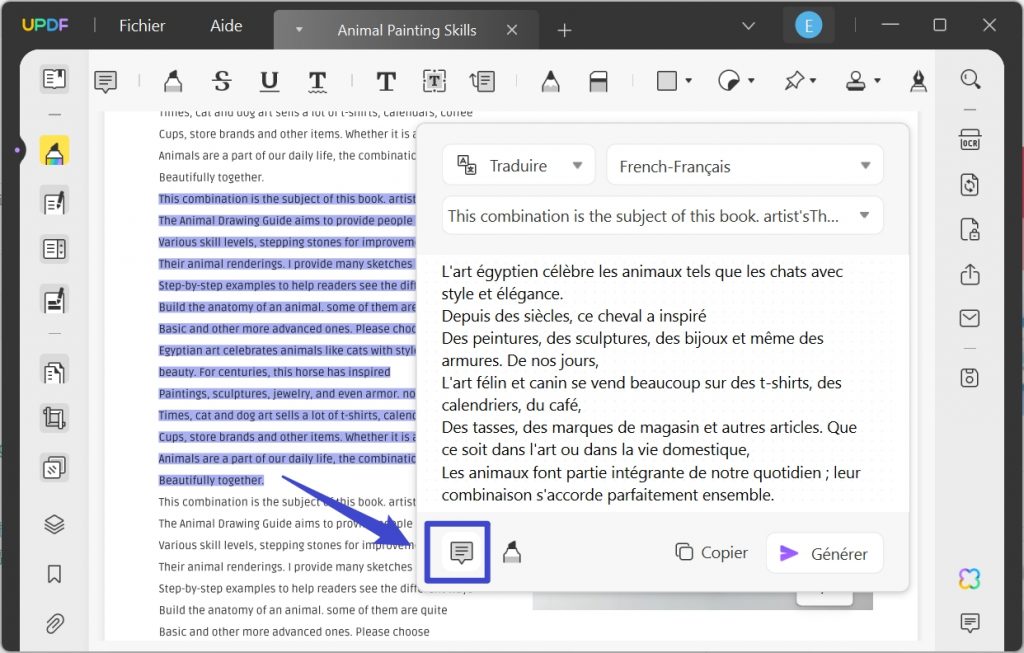Open the Prepare Form sidebar tool

[54, 249]
